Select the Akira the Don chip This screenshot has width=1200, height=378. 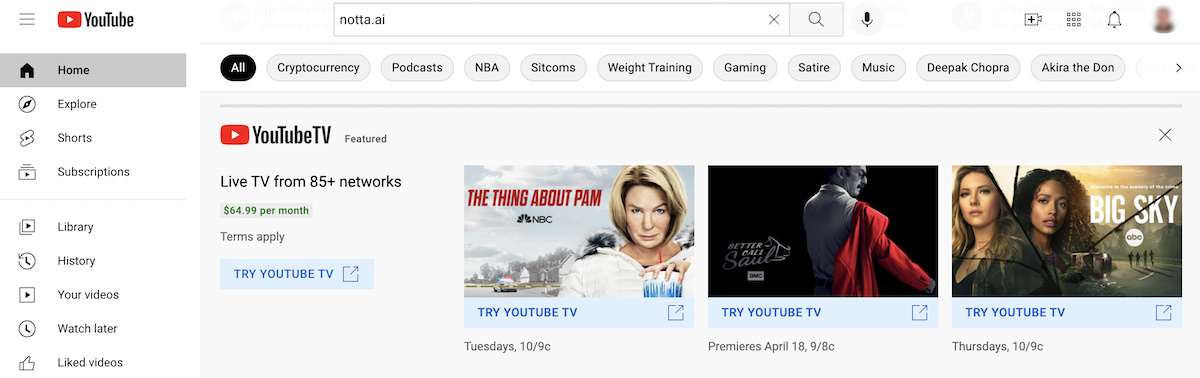tap(1079, 68)
